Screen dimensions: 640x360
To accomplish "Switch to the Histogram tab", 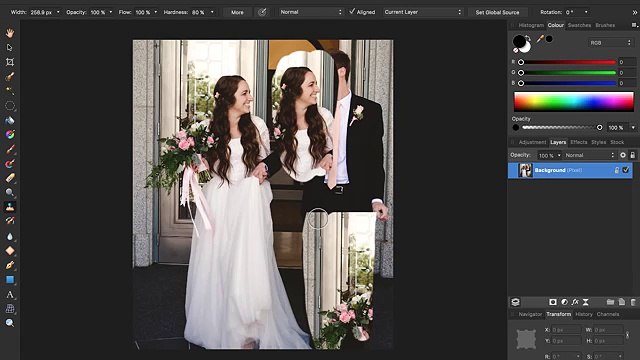I will (531, 25).
